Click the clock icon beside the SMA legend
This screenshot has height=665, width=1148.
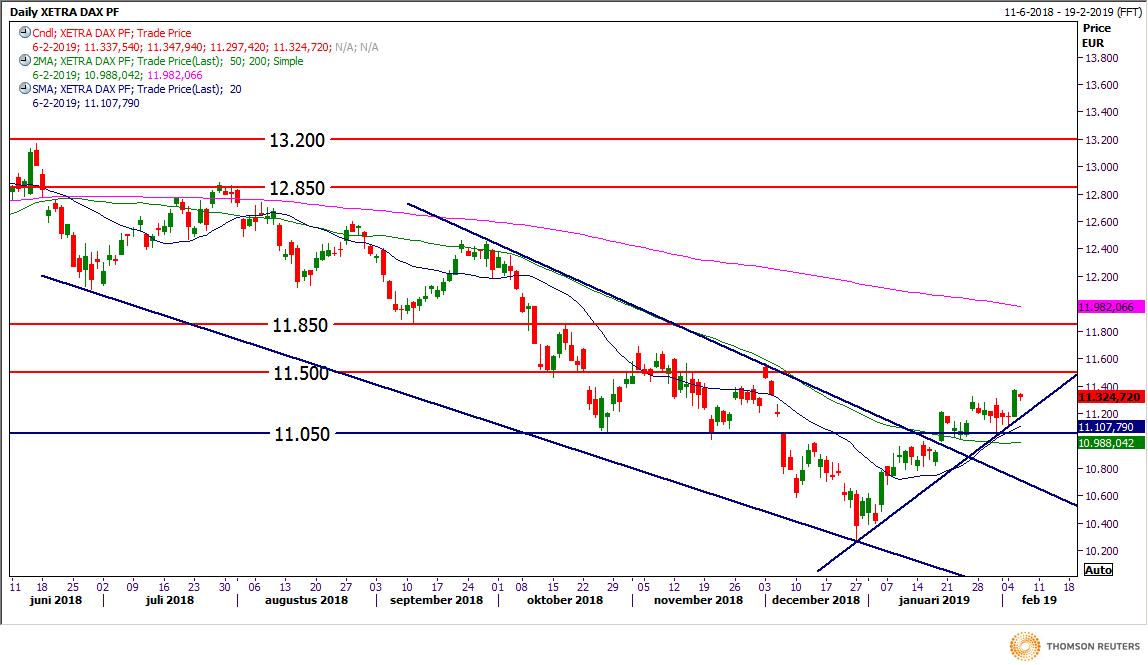25,89
